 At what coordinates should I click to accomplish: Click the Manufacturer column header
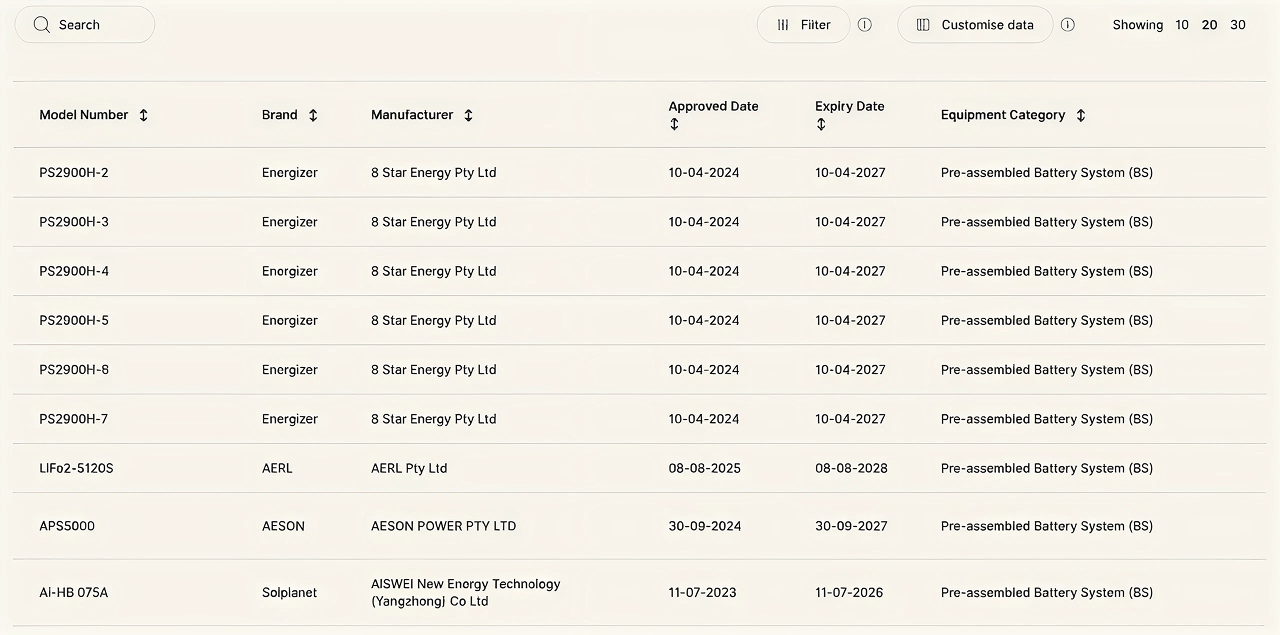click(x=412, y=115)
